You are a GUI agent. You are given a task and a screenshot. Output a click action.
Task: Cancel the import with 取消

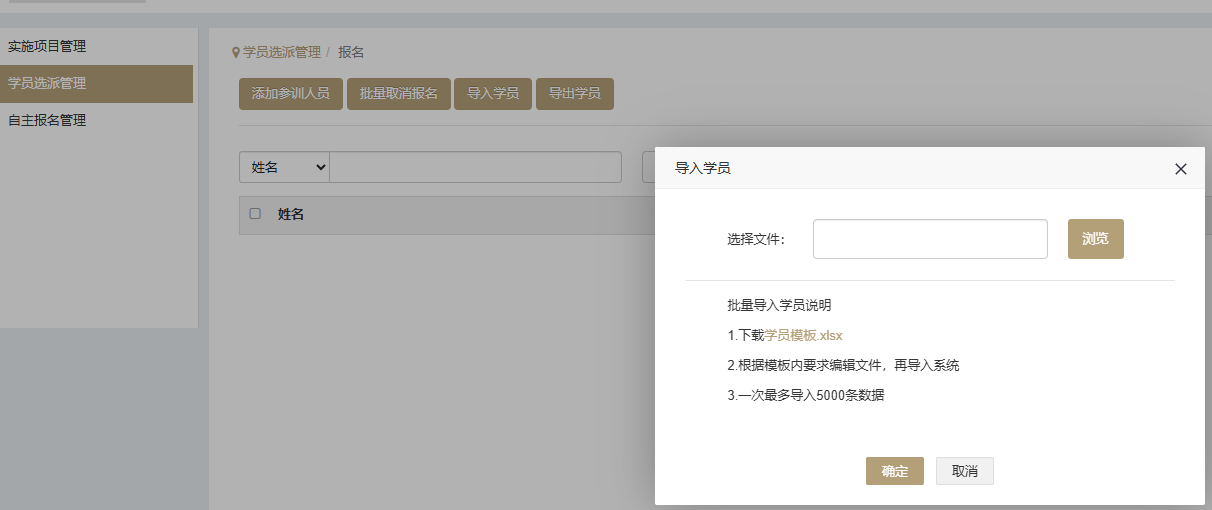tap(964, 471)
